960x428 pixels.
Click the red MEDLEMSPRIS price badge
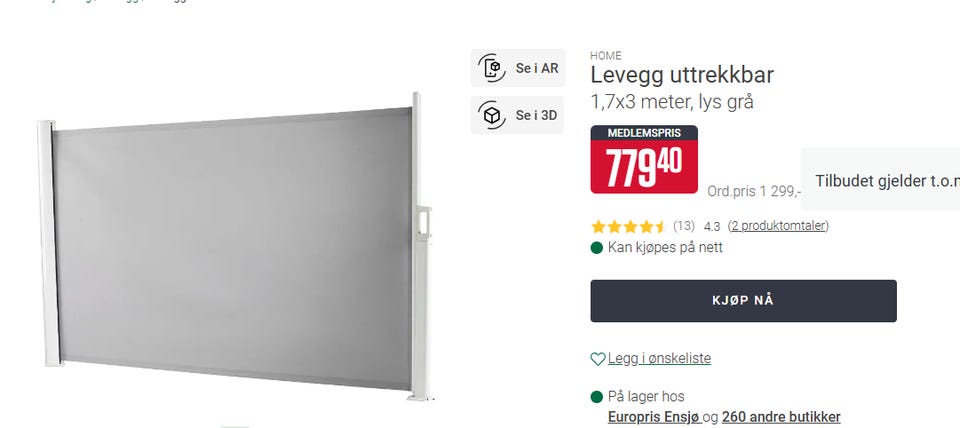tap(644, 159)
